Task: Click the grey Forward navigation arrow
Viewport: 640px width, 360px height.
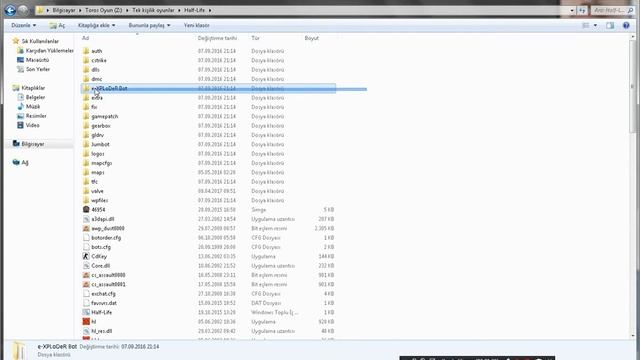Action: (23, 10)
